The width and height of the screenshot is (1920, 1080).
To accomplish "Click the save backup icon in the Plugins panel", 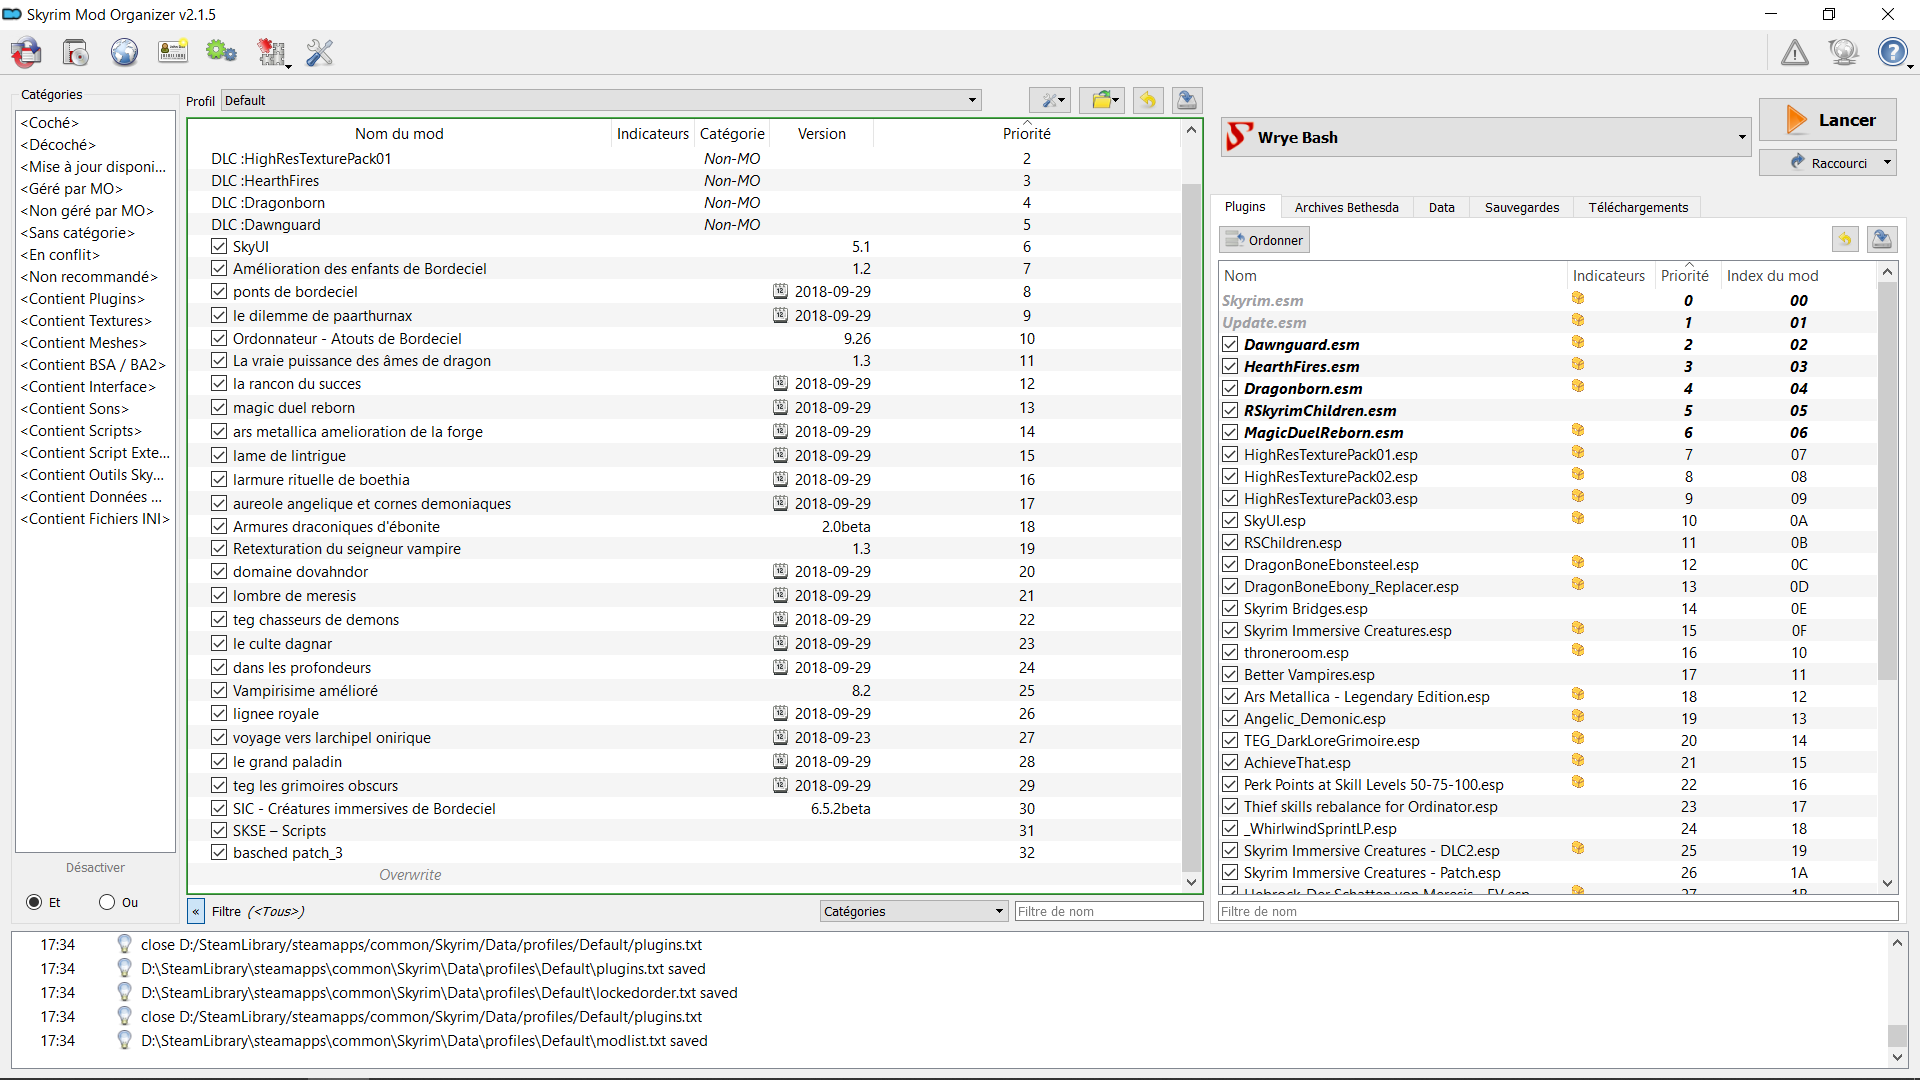I will click(x=1882, y=239).
